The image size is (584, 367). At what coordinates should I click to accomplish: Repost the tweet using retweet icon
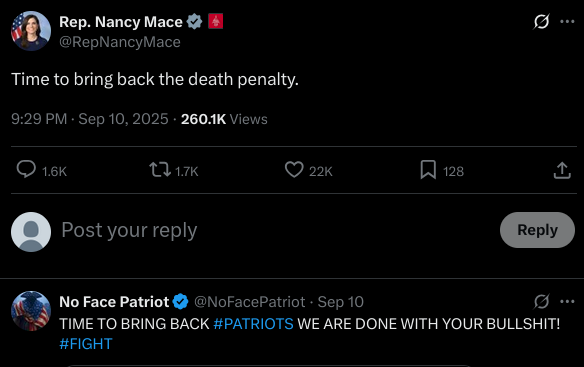(x=160, y=170)
